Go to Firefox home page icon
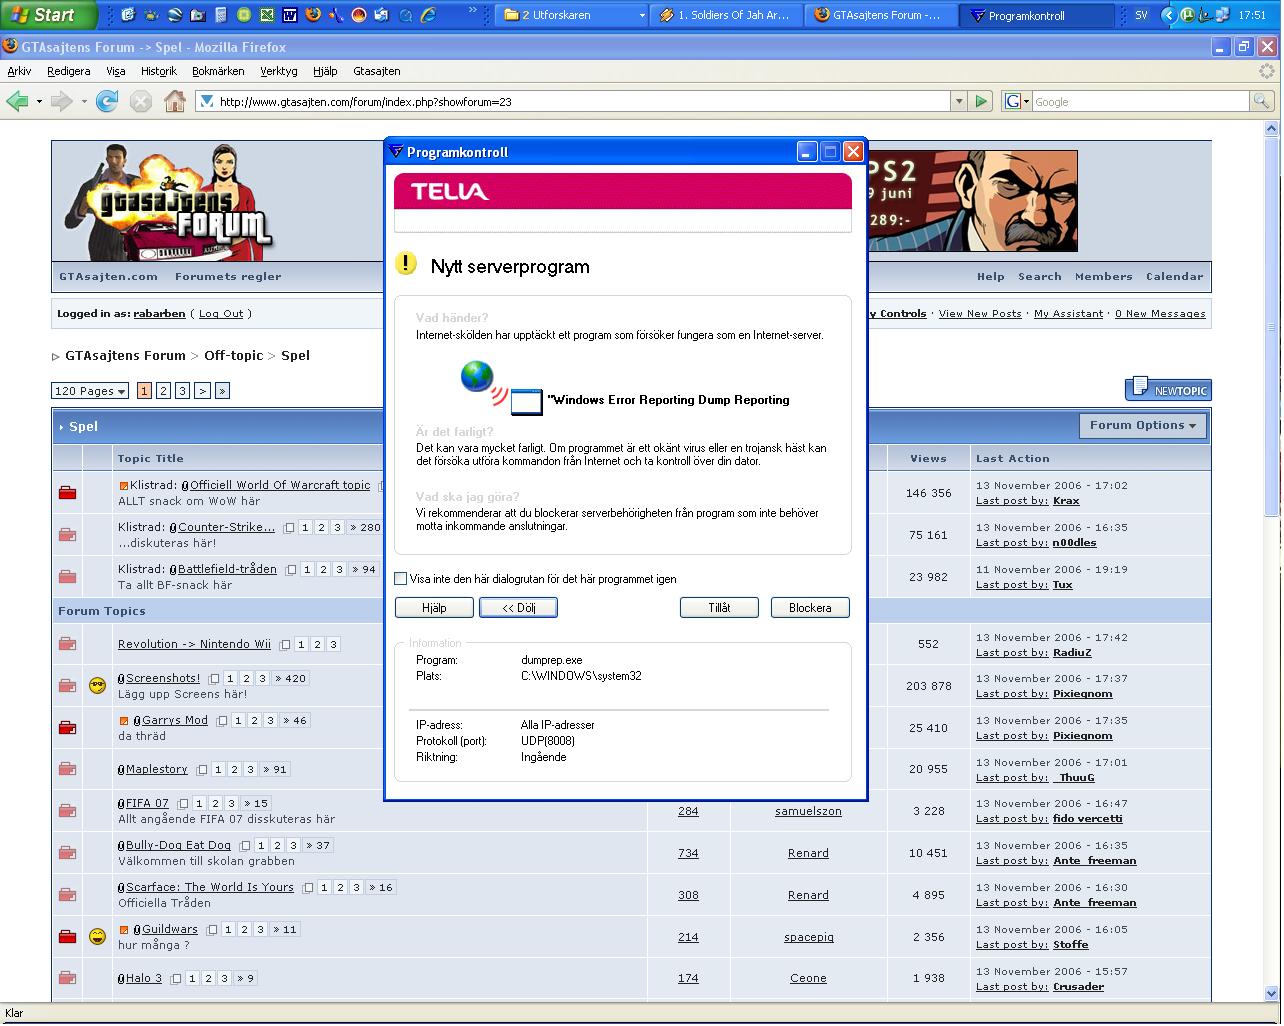The width and height of the screenshot is (1284, 1026). click(x=175, y=101)
